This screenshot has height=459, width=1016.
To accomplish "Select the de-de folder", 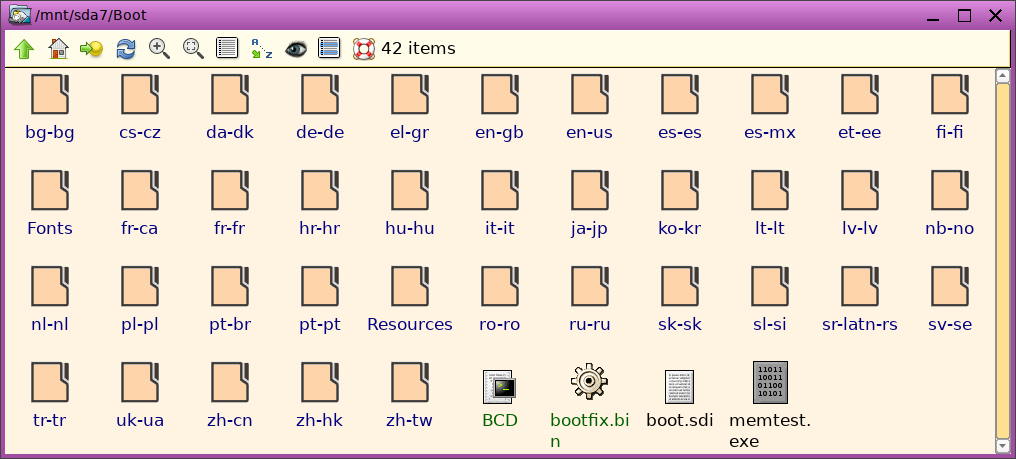I will coord(320,108).
